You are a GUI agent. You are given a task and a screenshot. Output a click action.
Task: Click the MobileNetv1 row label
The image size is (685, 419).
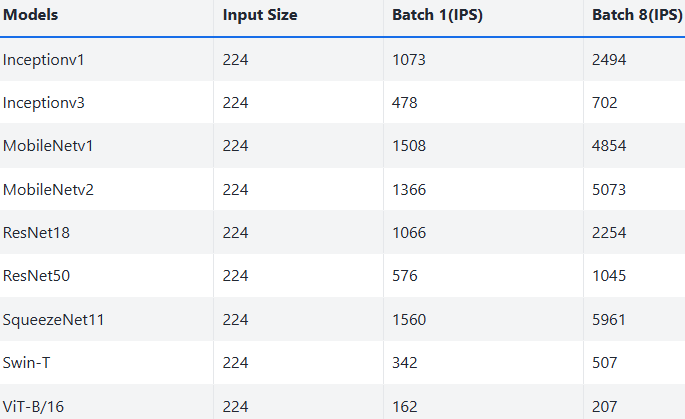[48, 146]
